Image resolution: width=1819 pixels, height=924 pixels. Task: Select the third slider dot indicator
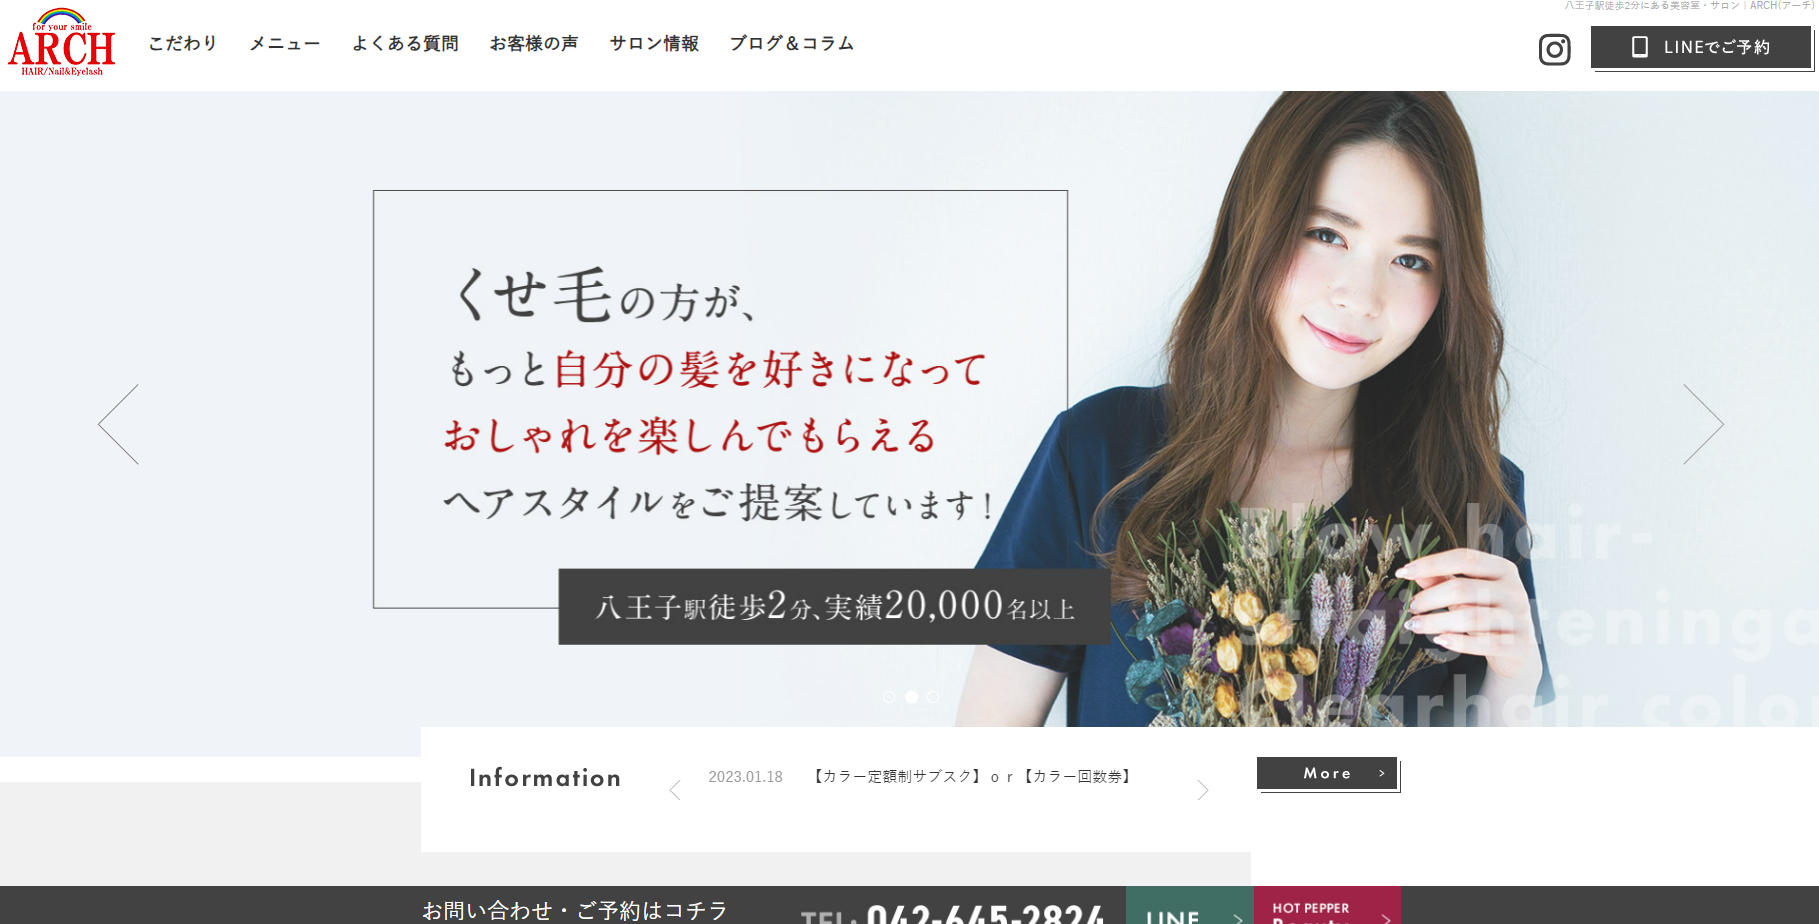[933, 697]
